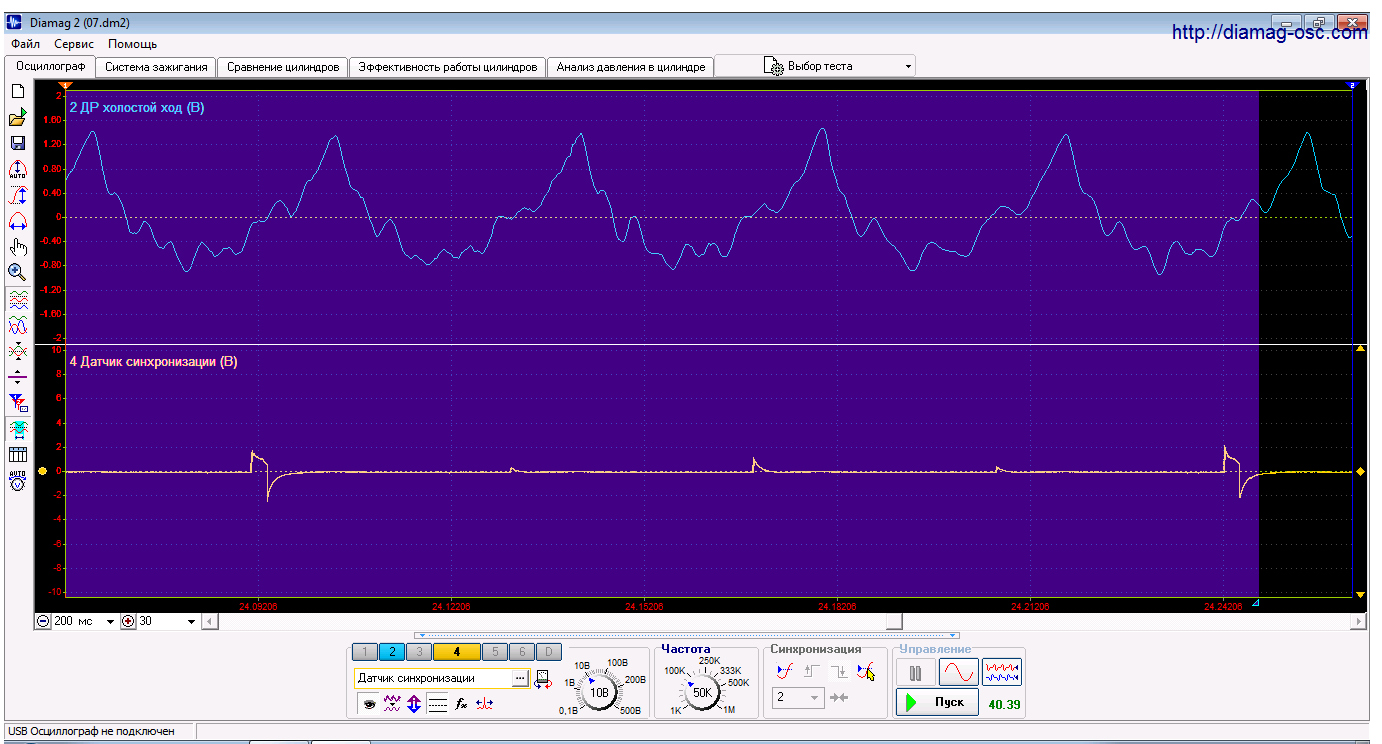1382x744 pixels.
Task: Toggle the dashed line style icon
Action: tap(437, 704)
